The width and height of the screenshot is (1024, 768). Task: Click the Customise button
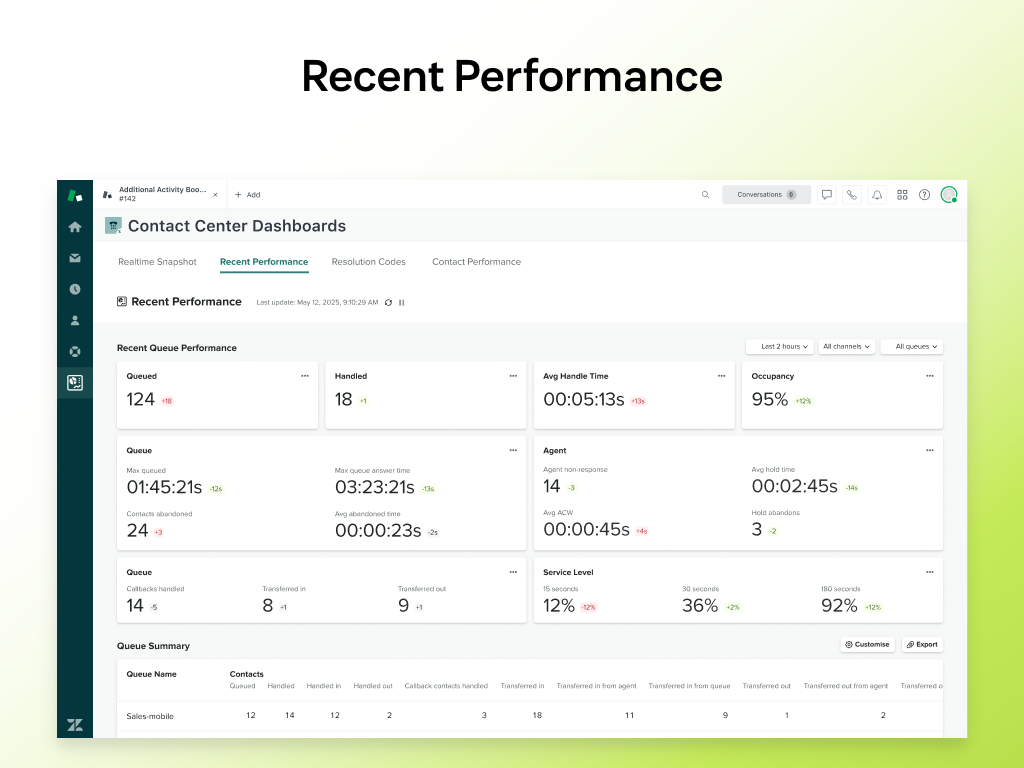click(867, 645)
